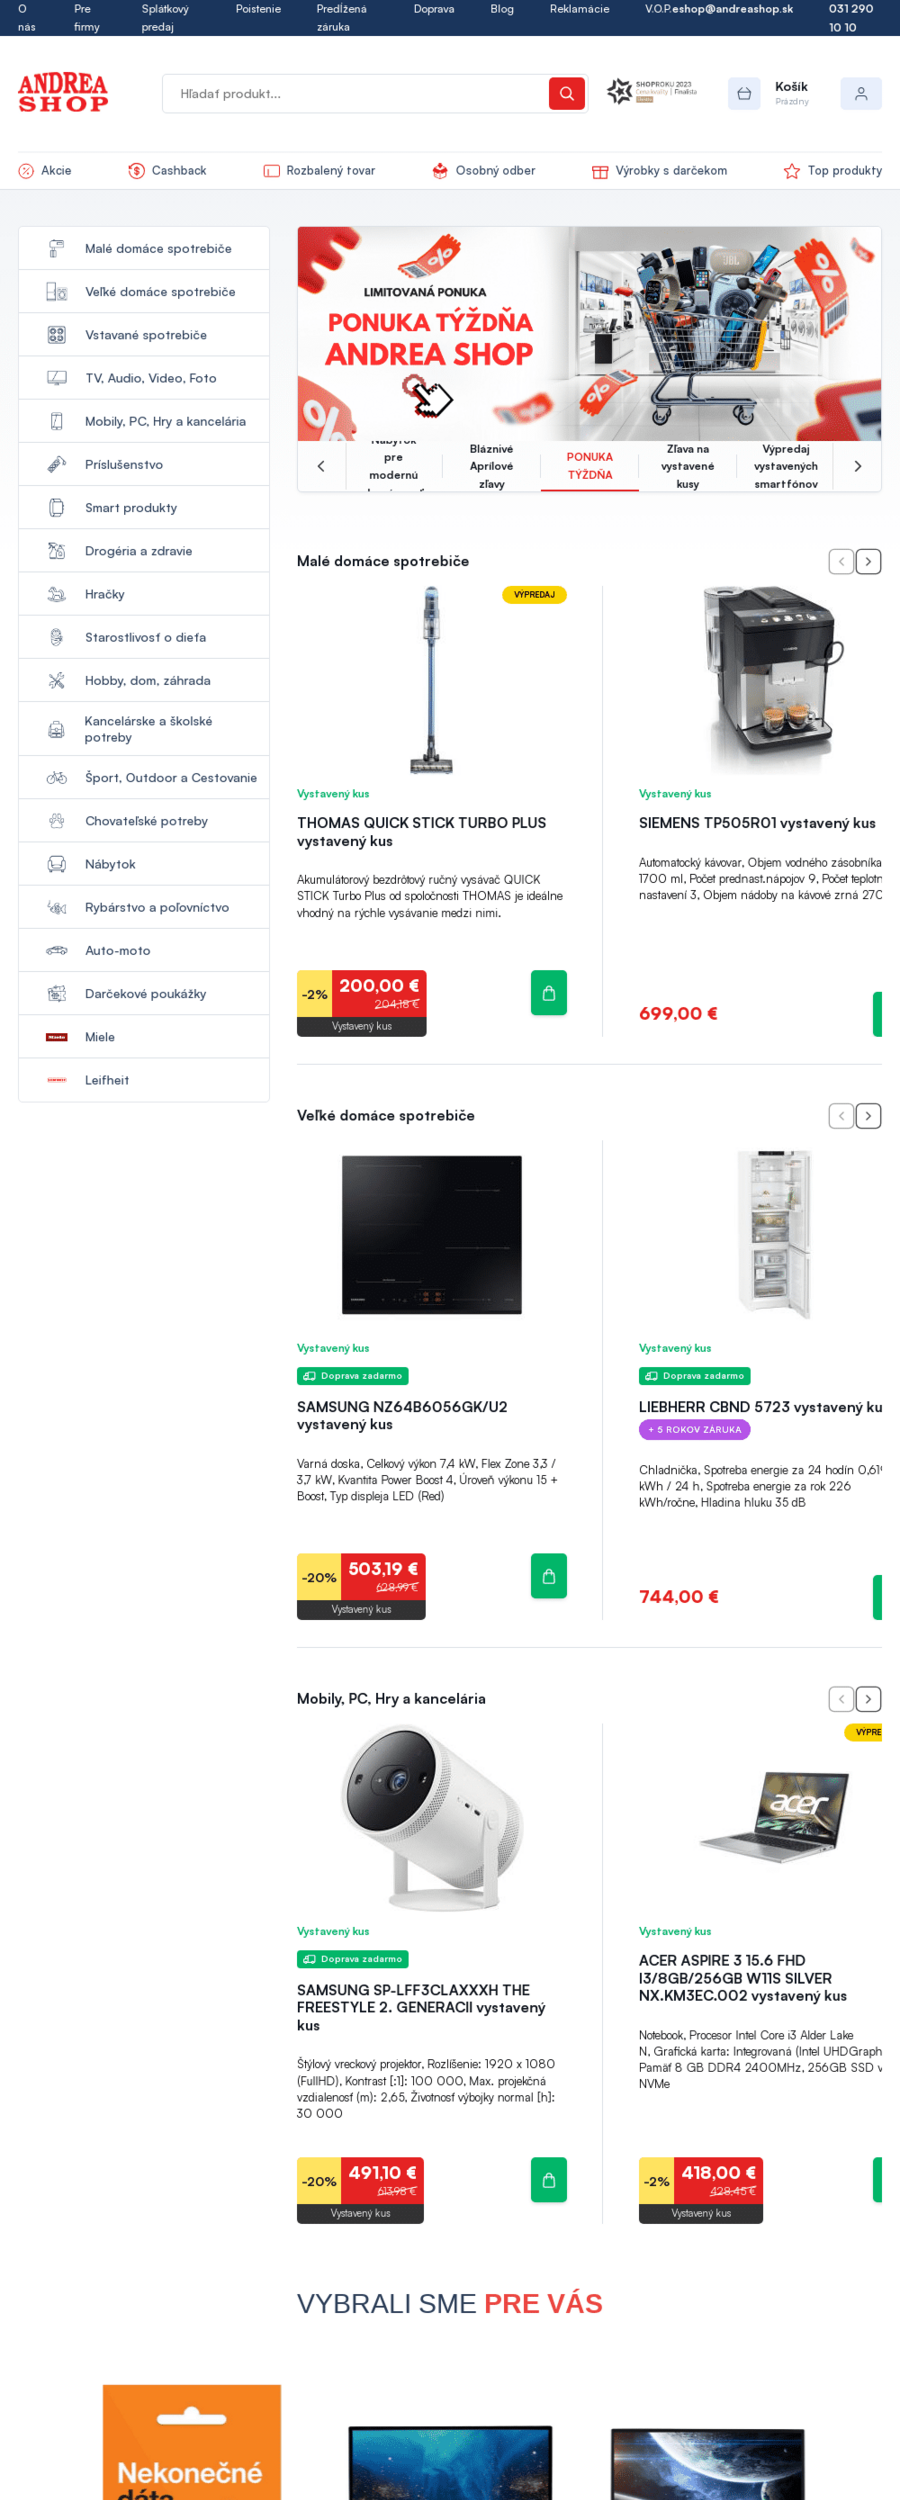Click the red search magnifier button
This screenshot has width=900, height=2500.
[566, 93]
